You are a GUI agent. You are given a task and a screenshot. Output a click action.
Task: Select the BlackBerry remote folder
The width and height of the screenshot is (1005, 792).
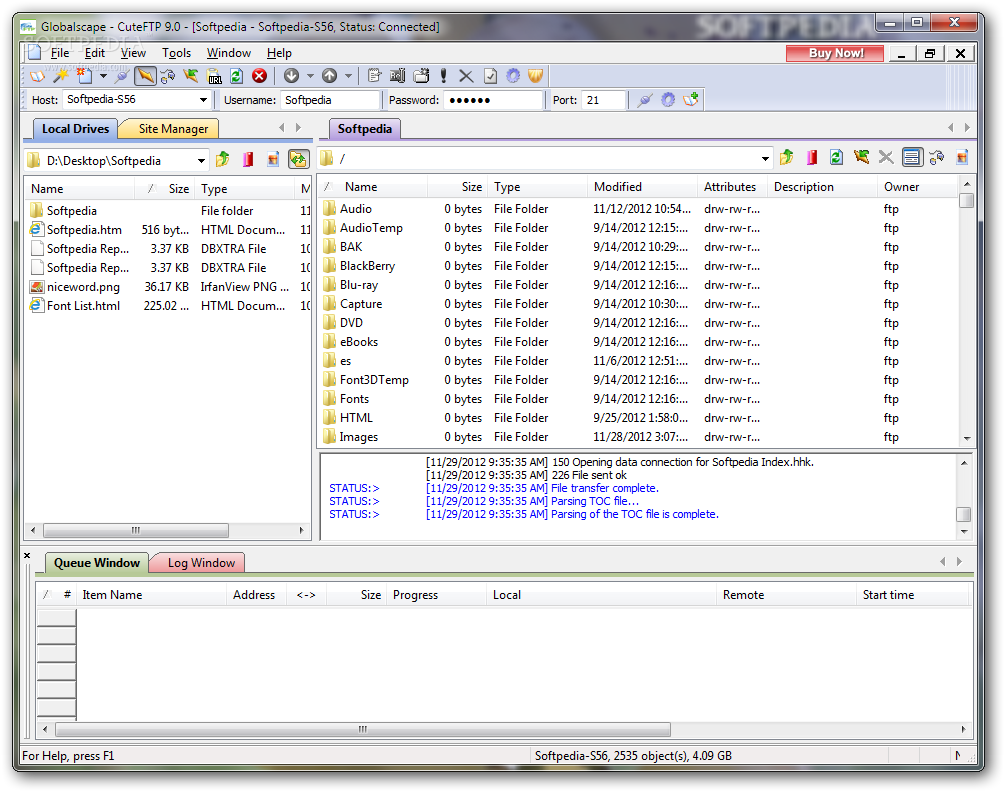point(367,266)
